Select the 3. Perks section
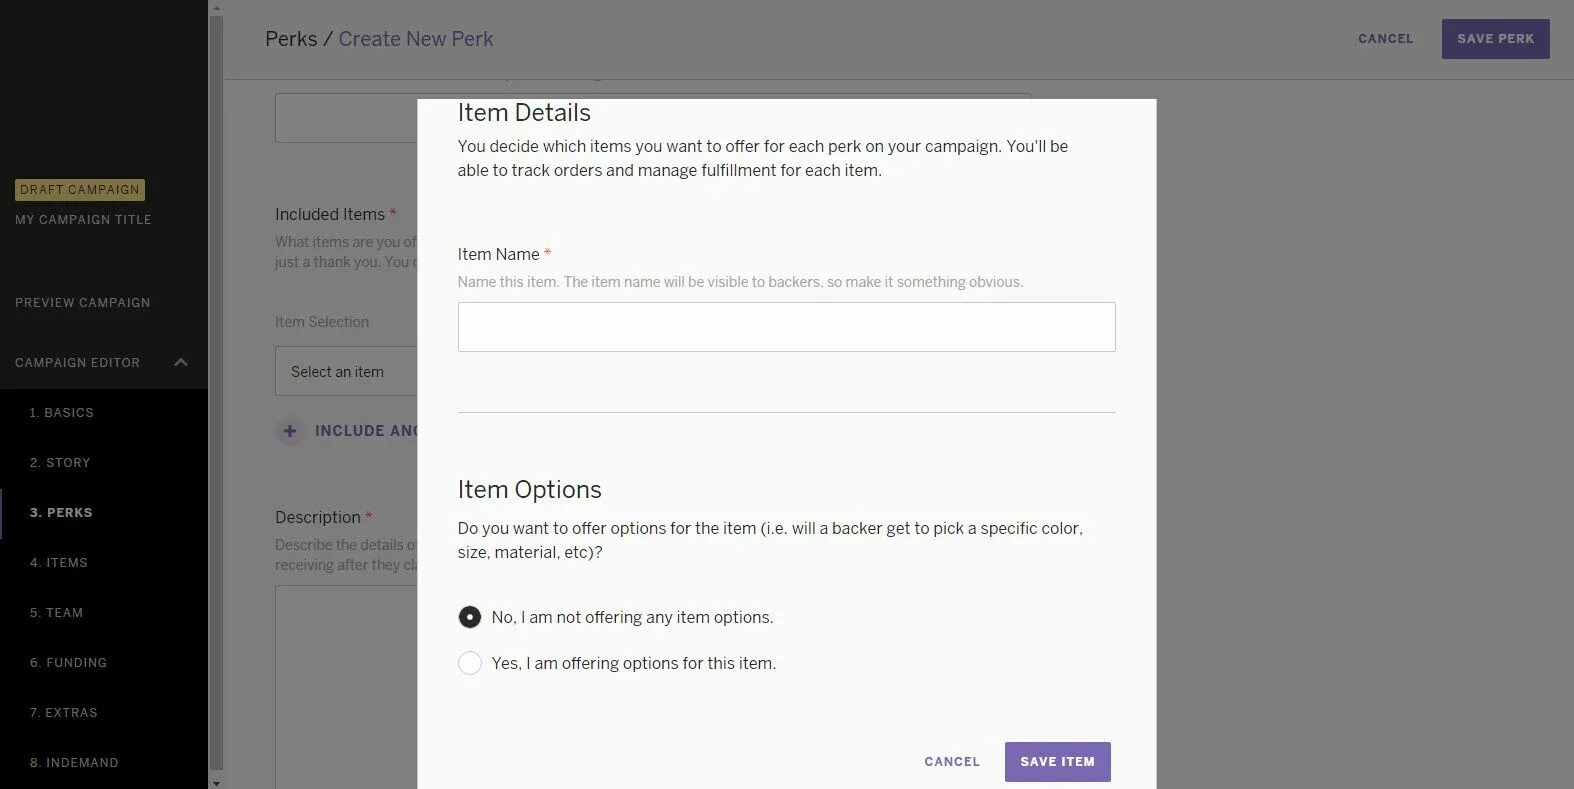This screenshot has height=789, width=1574. [61, 513]
